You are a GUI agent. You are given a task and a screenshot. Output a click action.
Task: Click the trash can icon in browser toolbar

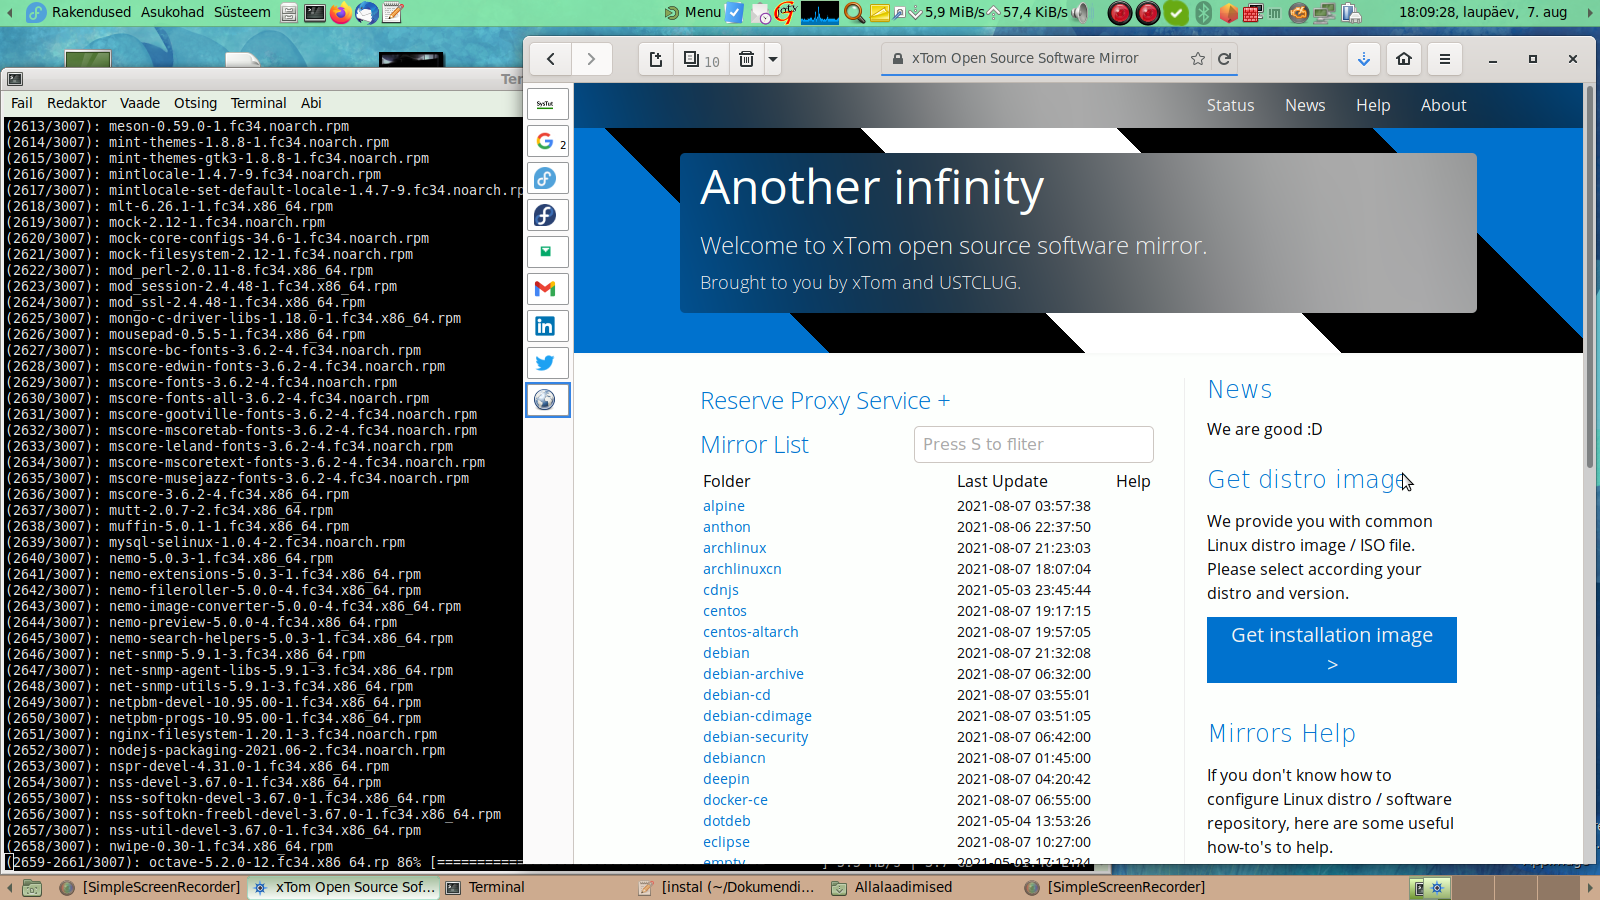pyautogui.click(x=746, y=59)
